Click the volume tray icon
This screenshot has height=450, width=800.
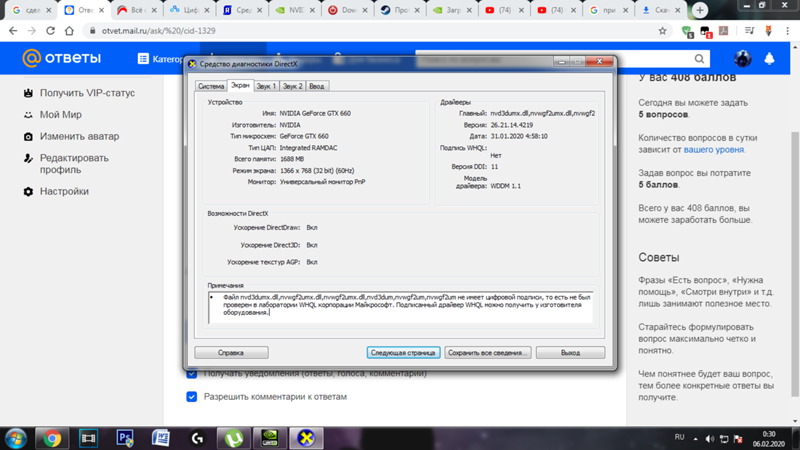(709, 439)
